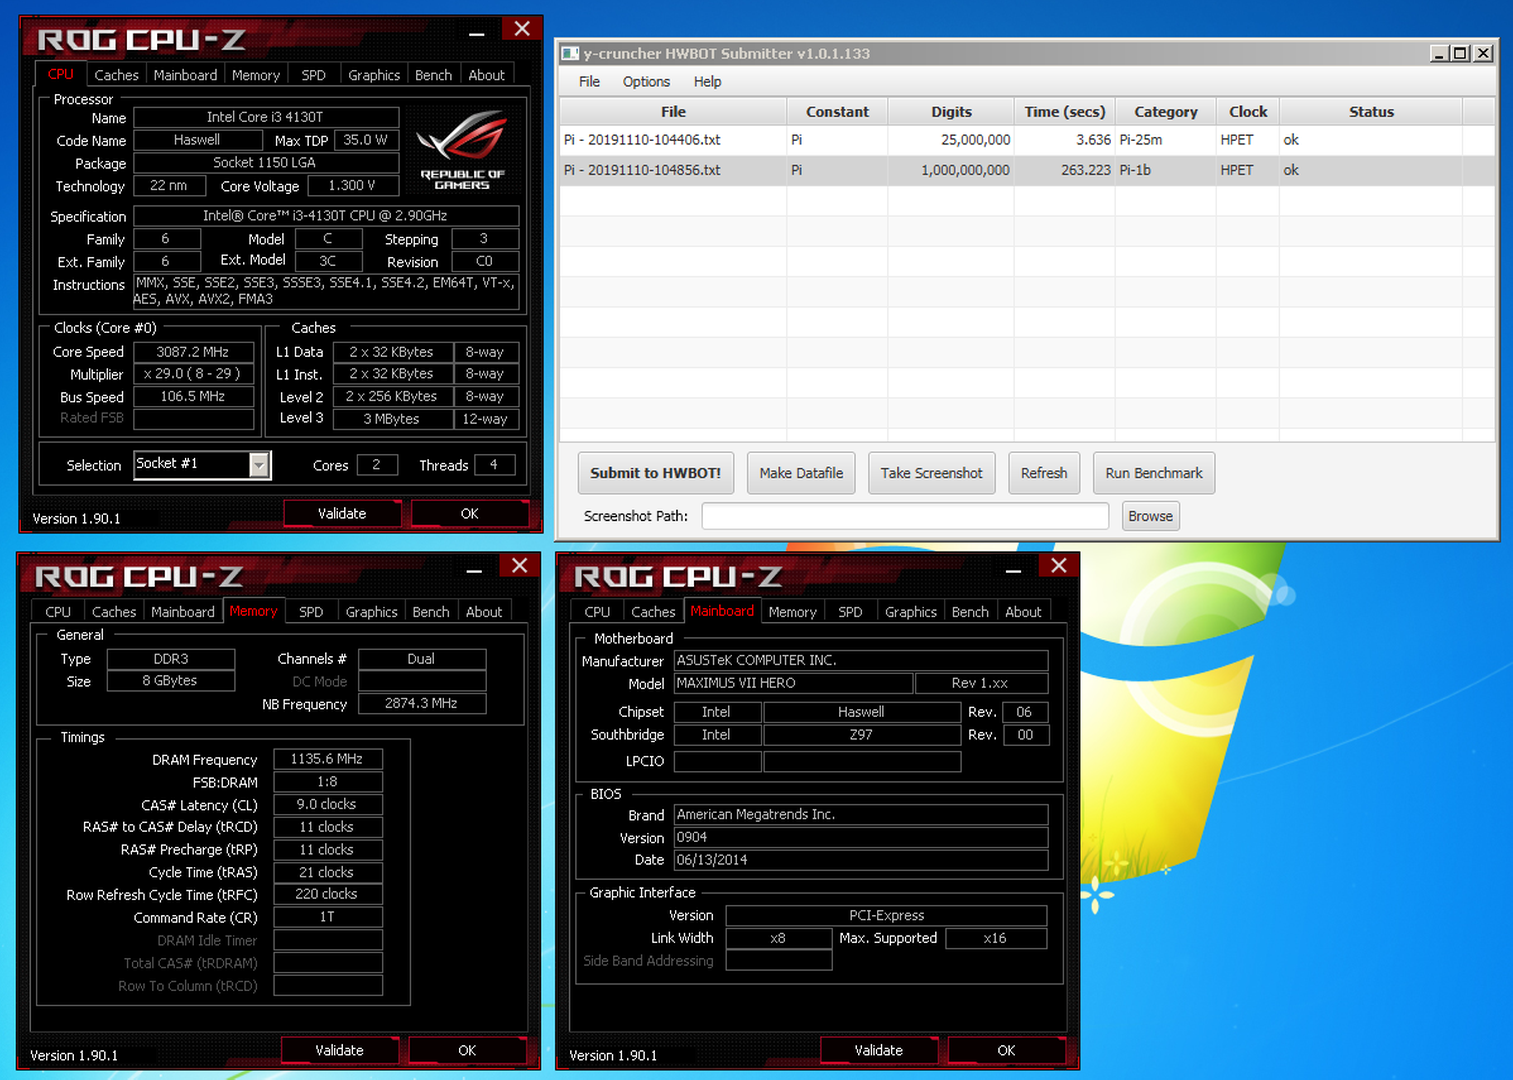
Task: Open CPU tab in Mainboard CPU-Z window
Action: coord(597,612)
